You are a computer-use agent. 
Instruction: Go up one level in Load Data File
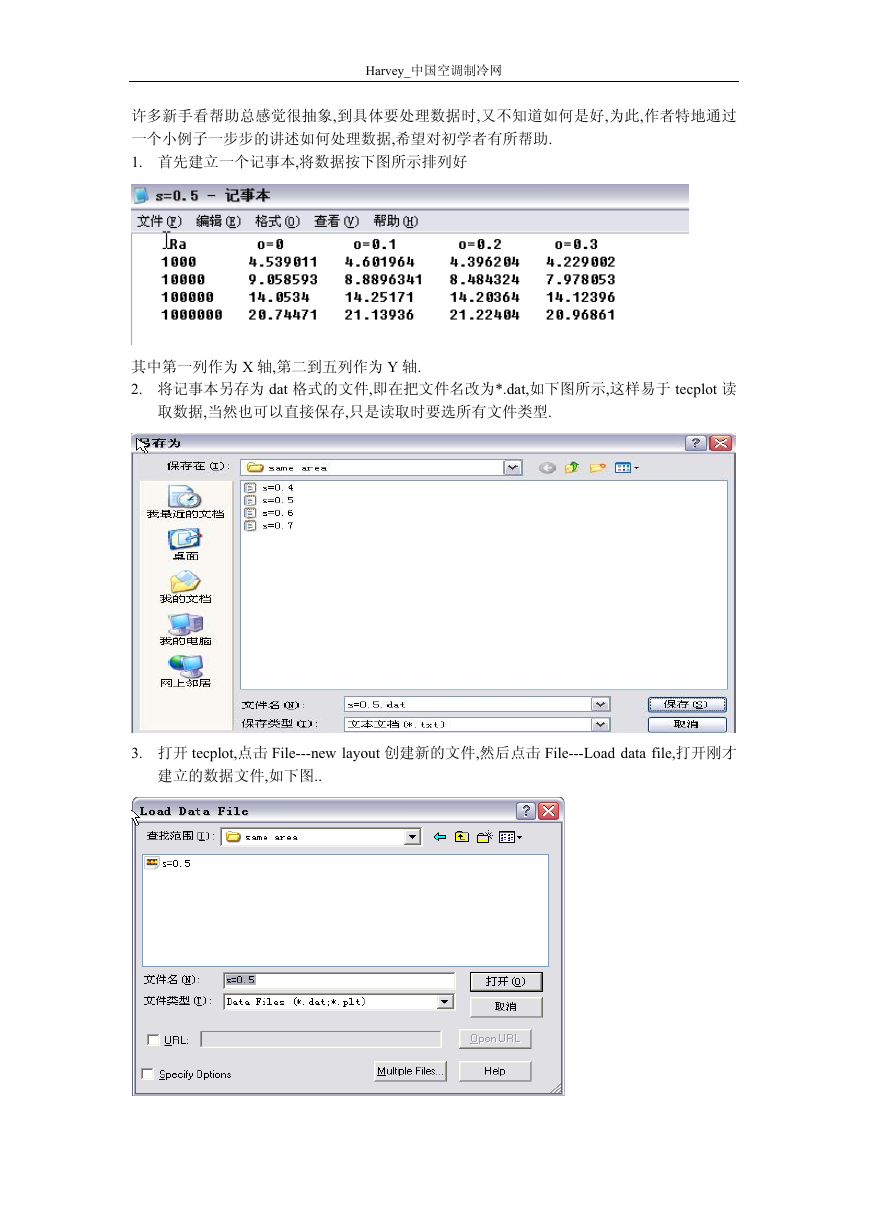(x=462, y=837)
